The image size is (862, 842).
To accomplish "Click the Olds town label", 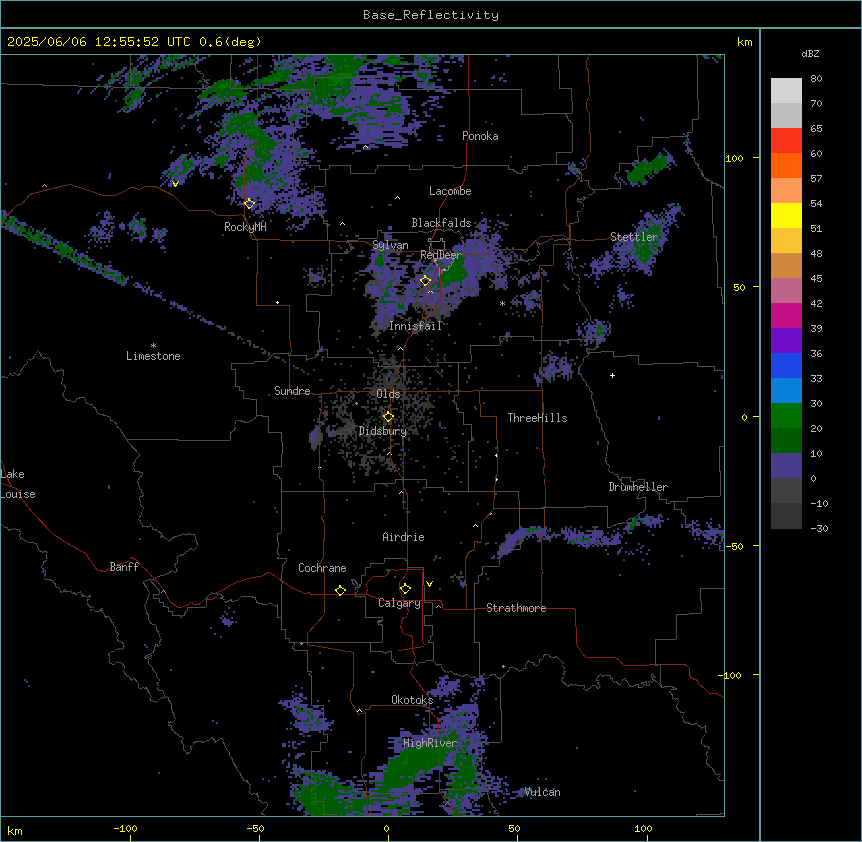I will [388, 394].
